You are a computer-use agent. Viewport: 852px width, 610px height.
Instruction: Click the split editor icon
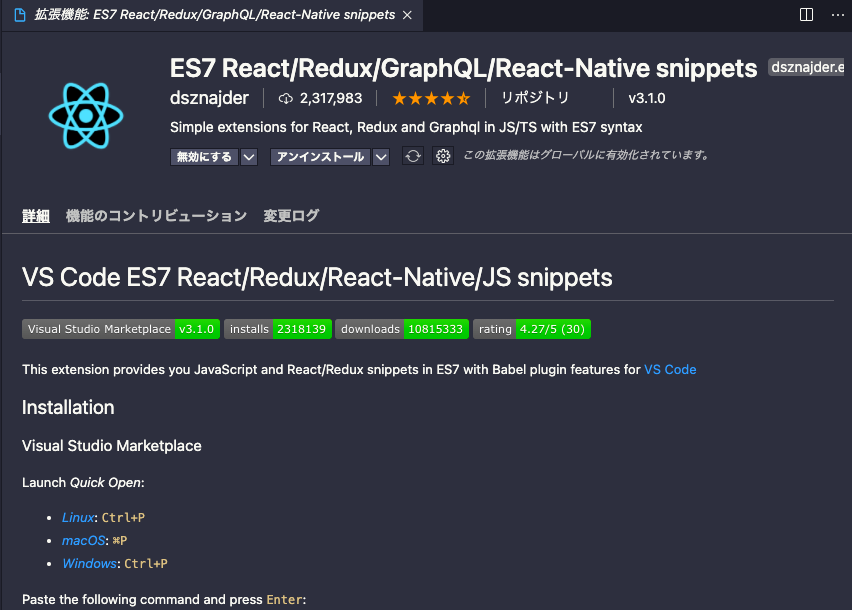(806, 15)
